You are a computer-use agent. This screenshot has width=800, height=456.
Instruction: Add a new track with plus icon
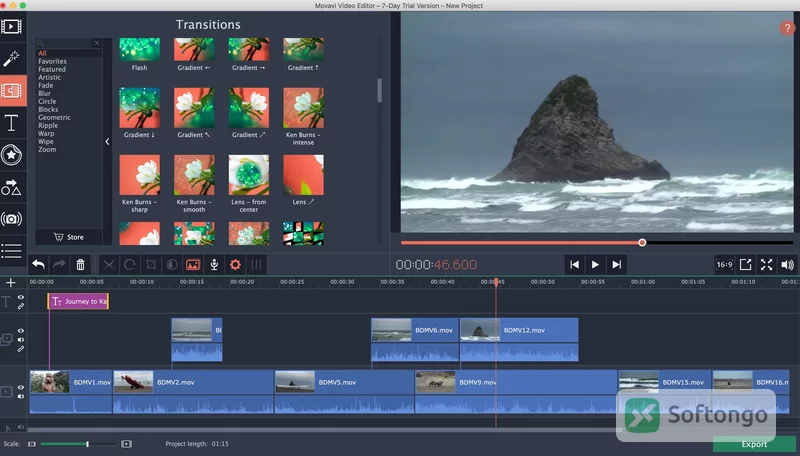pyautogui.click(x=11, y=282)
